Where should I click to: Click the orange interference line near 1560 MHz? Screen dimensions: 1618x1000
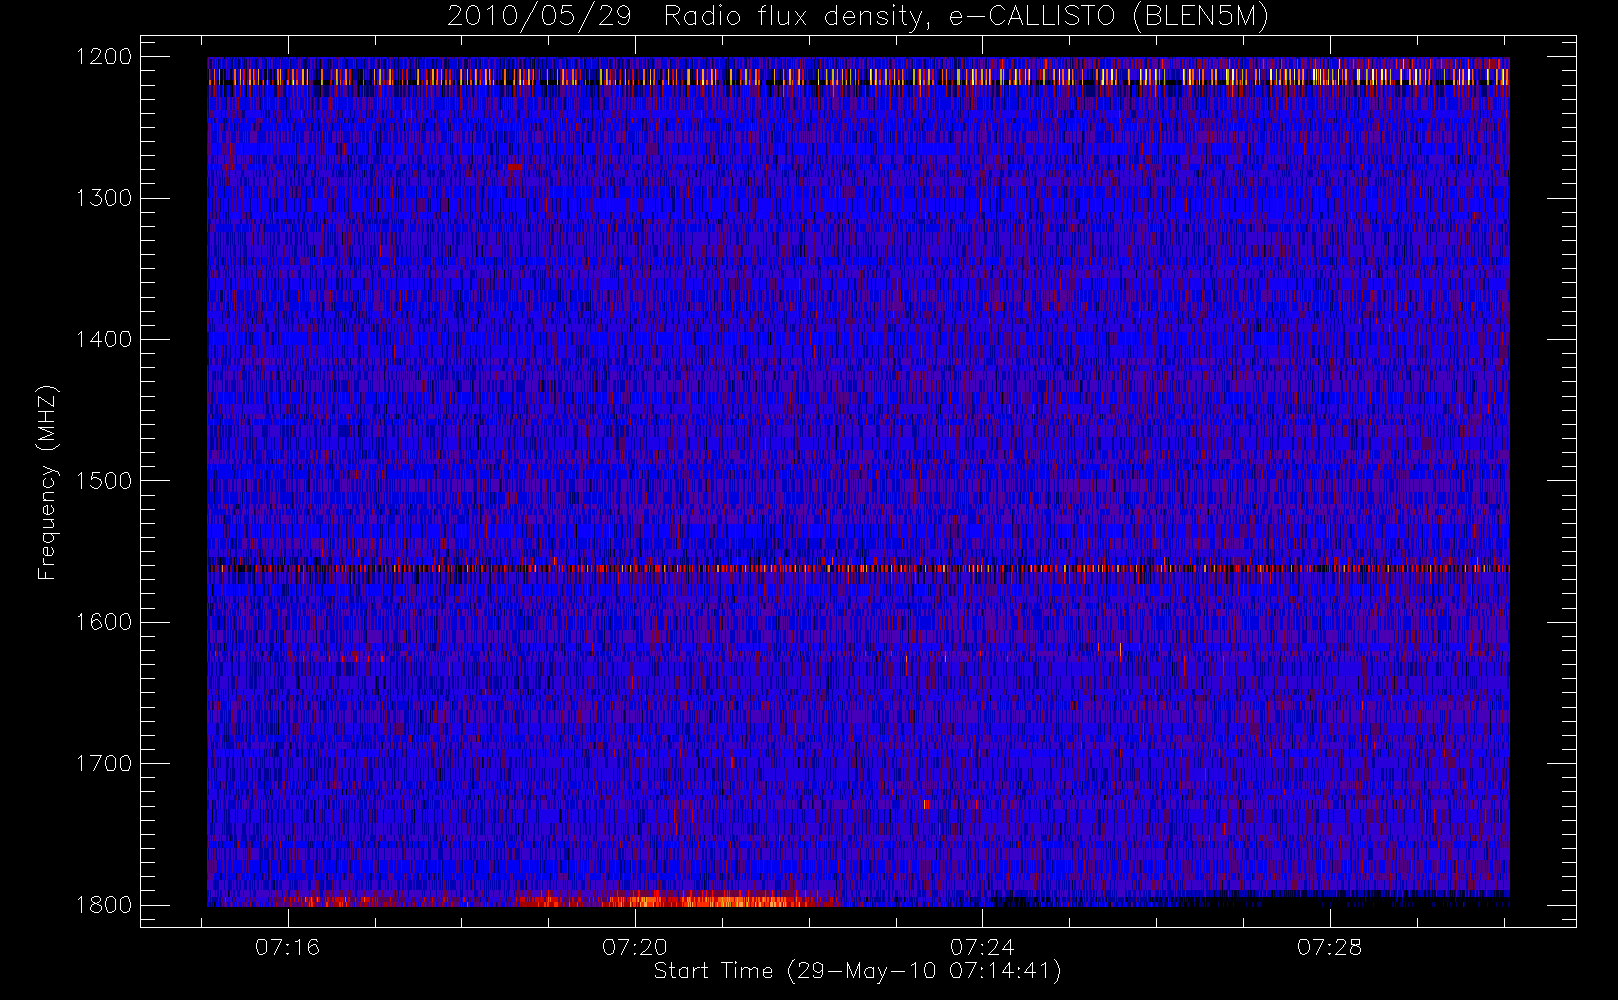click(x=858, y=568)
